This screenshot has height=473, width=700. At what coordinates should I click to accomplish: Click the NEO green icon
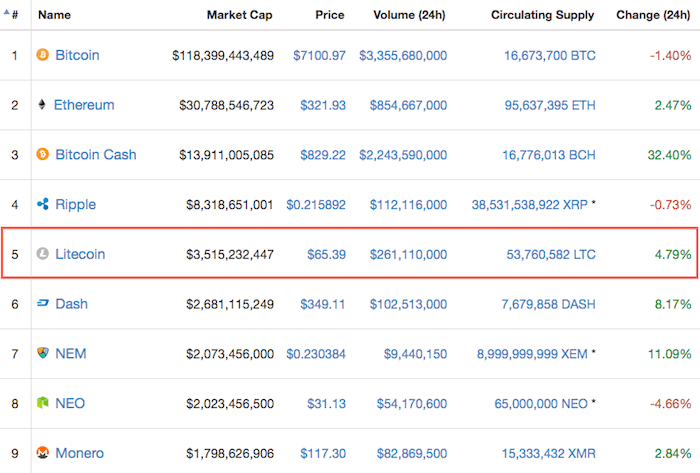click(42, 403)
